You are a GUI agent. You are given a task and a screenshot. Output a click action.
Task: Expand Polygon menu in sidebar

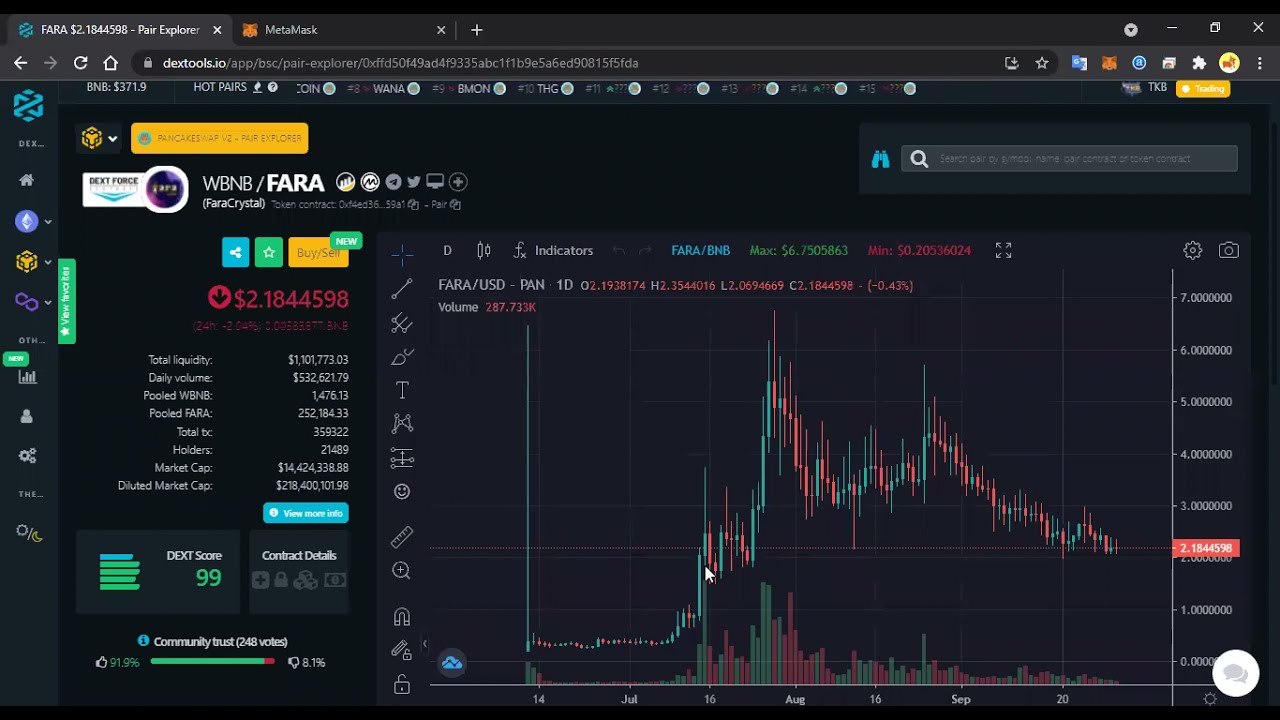point(32,302)
